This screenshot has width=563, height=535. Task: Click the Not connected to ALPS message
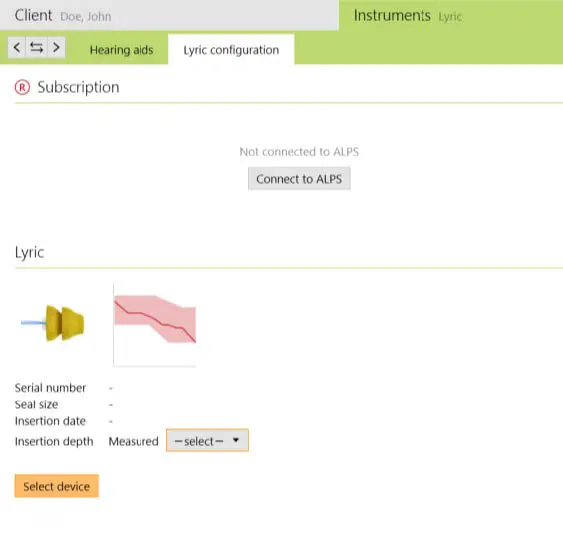(299, 152)
